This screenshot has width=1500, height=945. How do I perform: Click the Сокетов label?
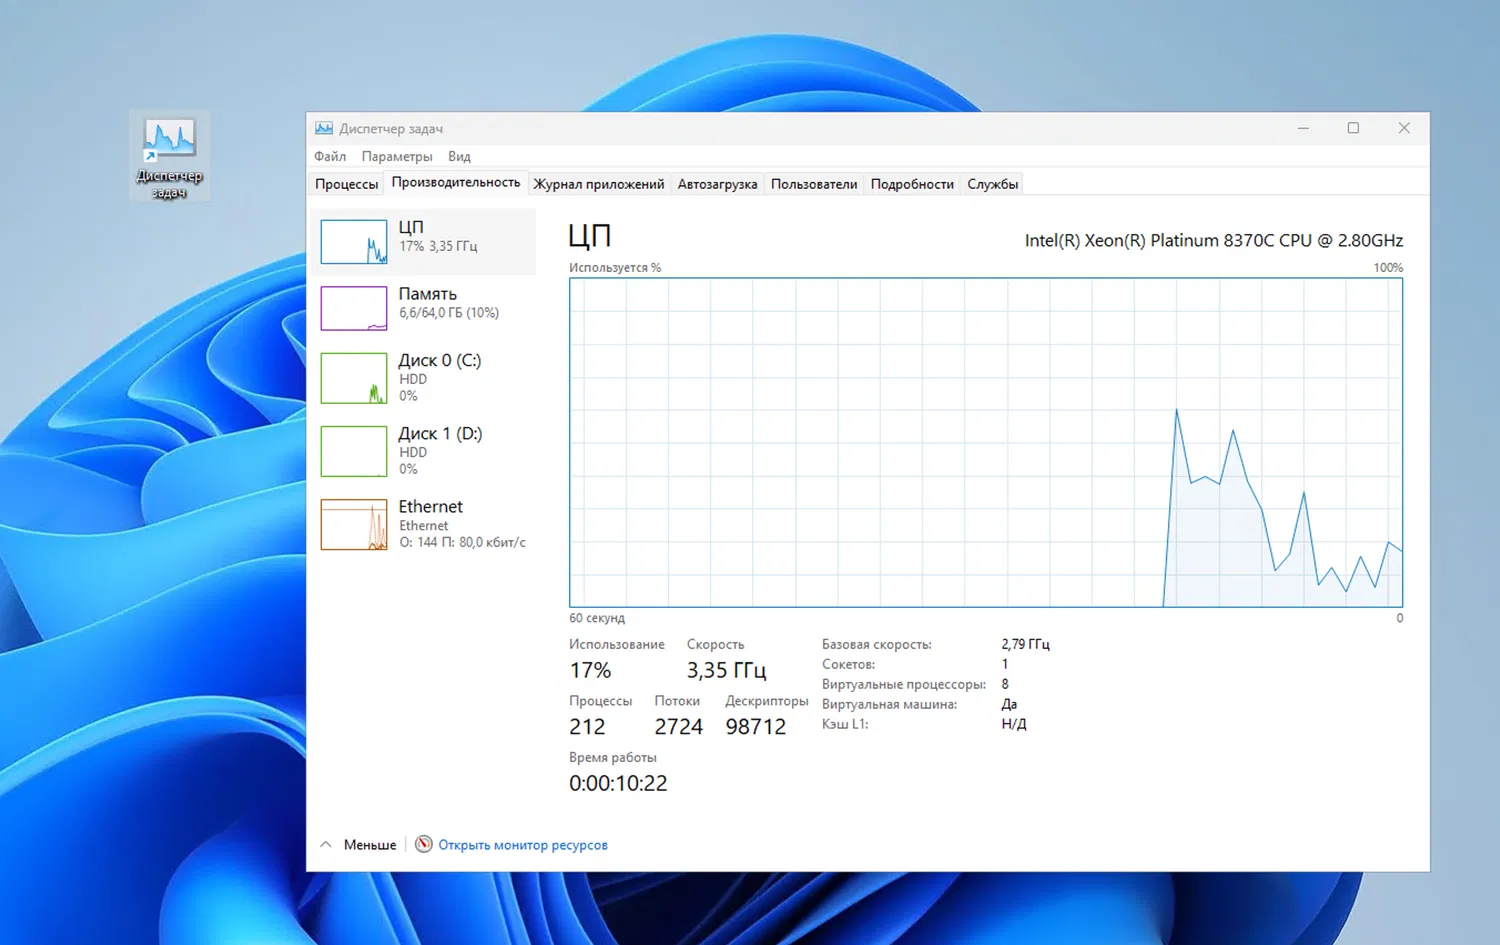tap(848, 664)
